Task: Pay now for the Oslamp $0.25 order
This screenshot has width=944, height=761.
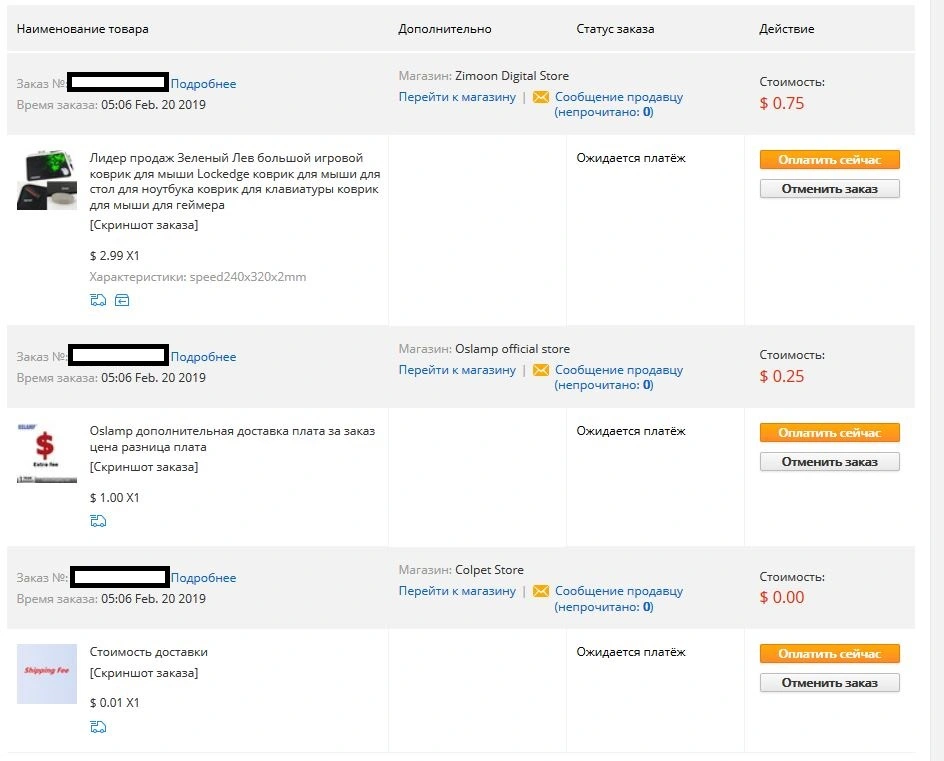Action: click(830, 432)
